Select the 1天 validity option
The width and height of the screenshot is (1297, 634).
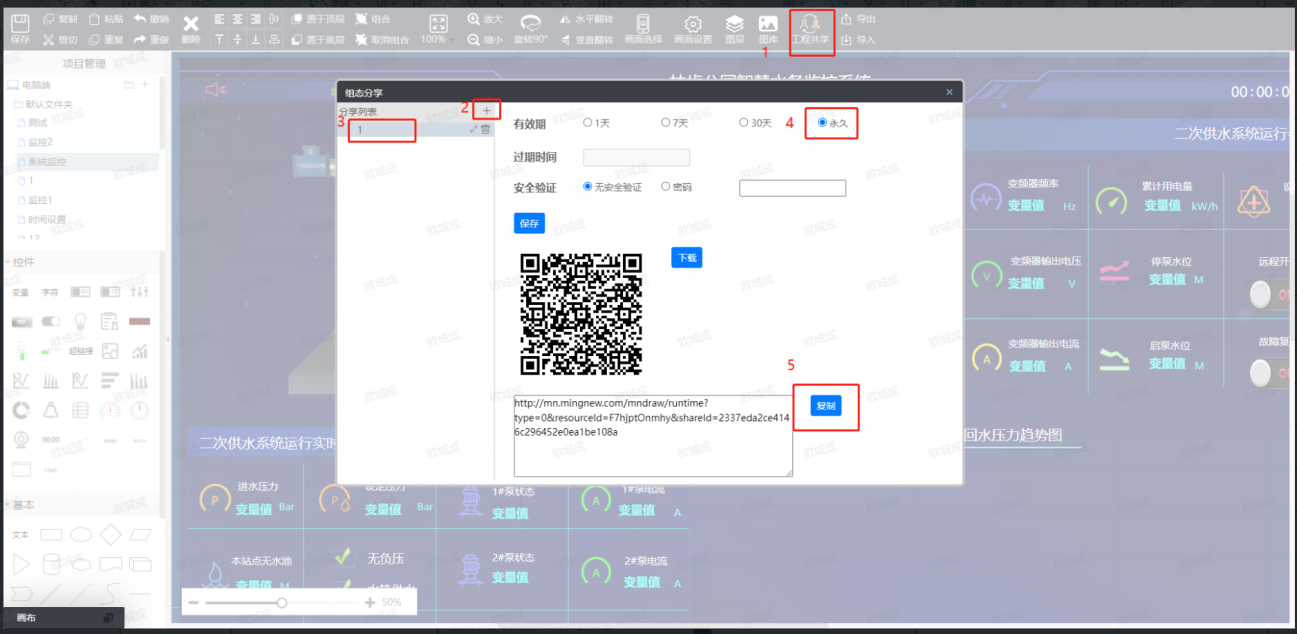click(597, 123)
